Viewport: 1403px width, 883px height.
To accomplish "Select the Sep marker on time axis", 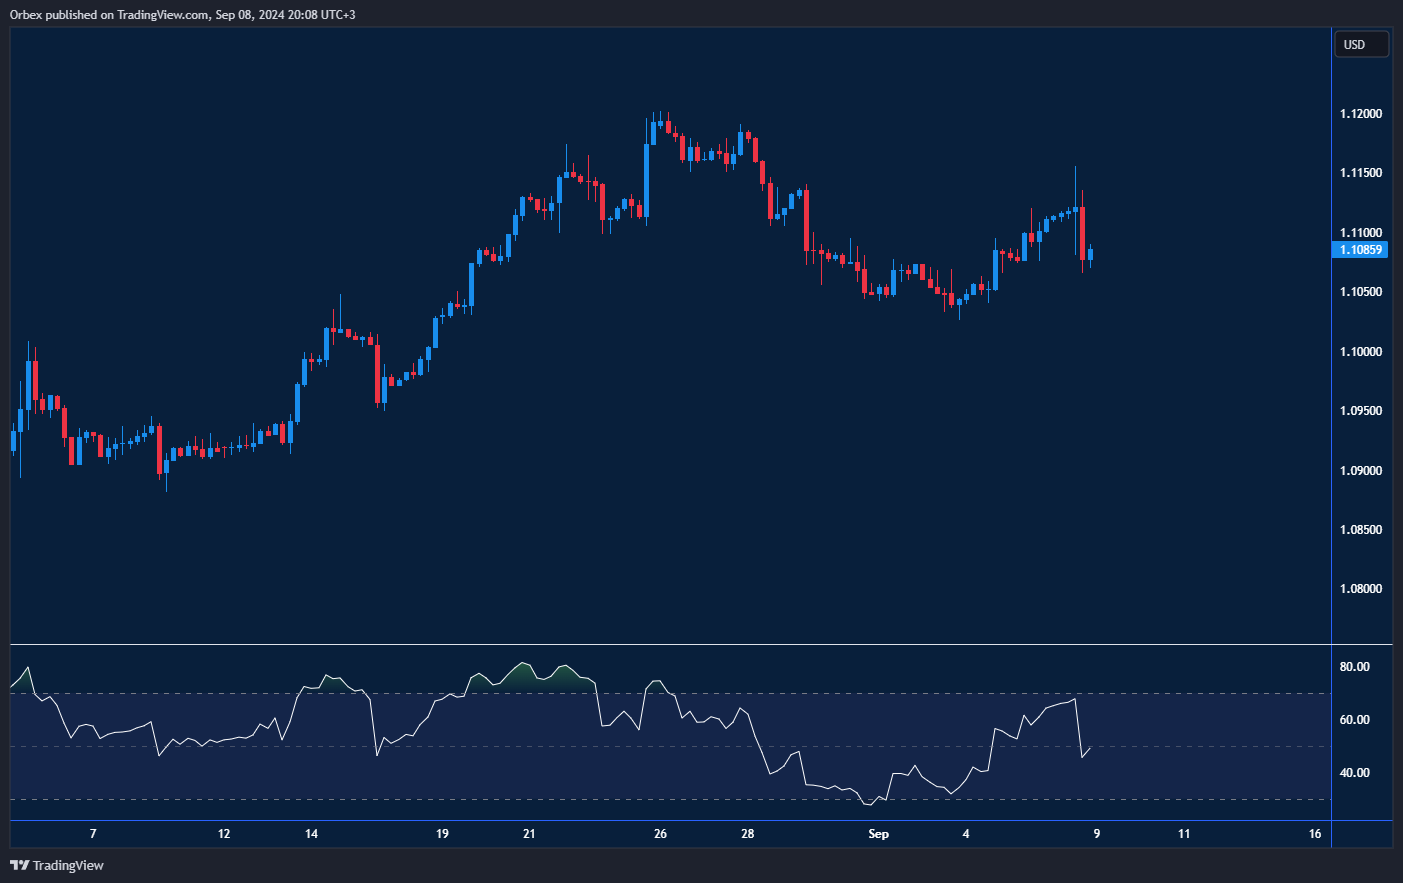I will (878, 834).
